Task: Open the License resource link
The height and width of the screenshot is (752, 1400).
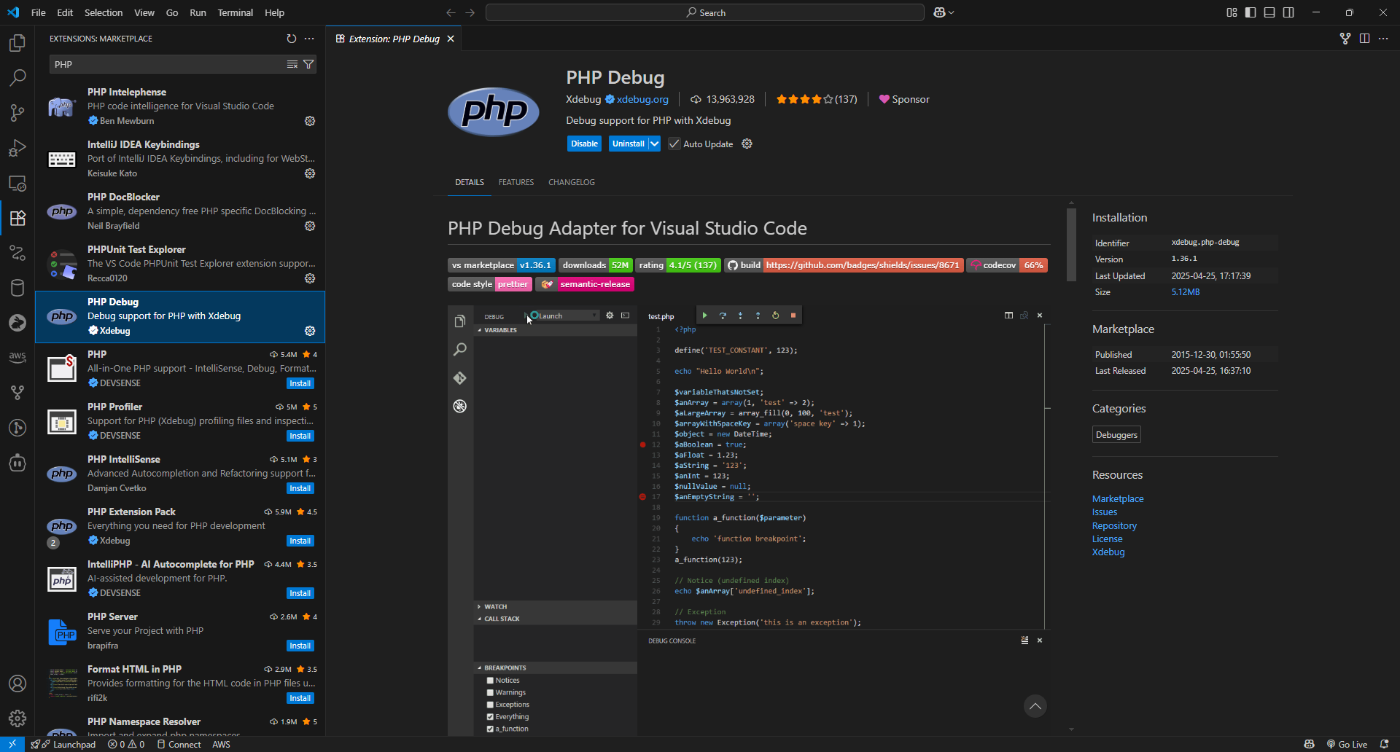Action: (x=1107, y=539)
